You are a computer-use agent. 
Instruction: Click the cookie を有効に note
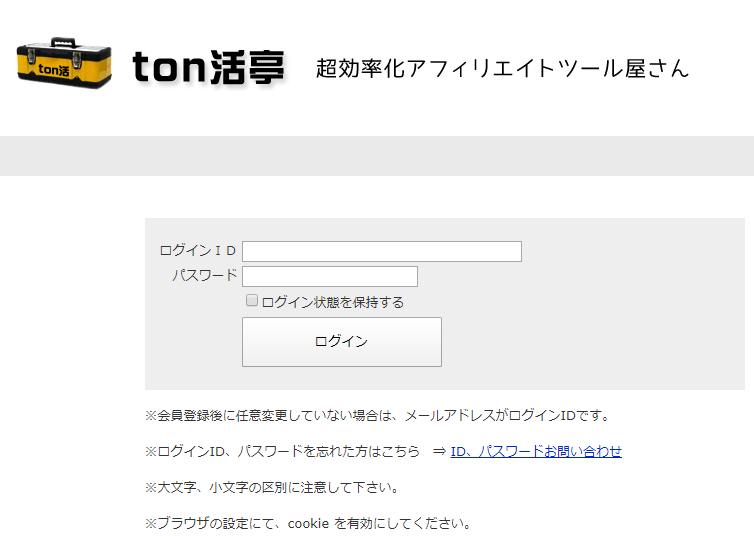tap(307, 523)
